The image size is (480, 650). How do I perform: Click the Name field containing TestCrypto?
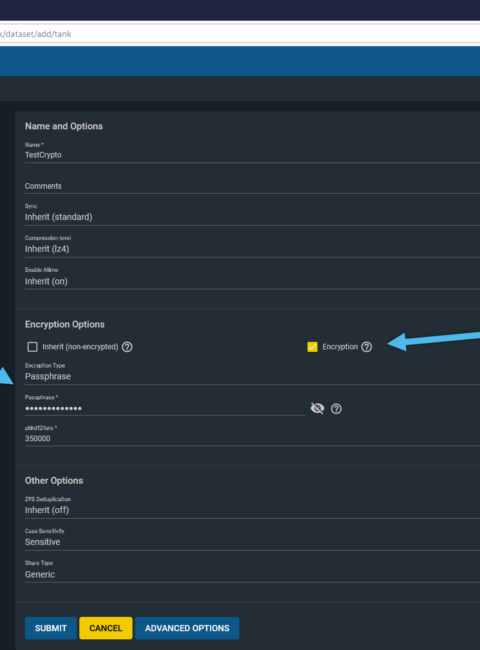pyautogui.click(x=252, y=155)
